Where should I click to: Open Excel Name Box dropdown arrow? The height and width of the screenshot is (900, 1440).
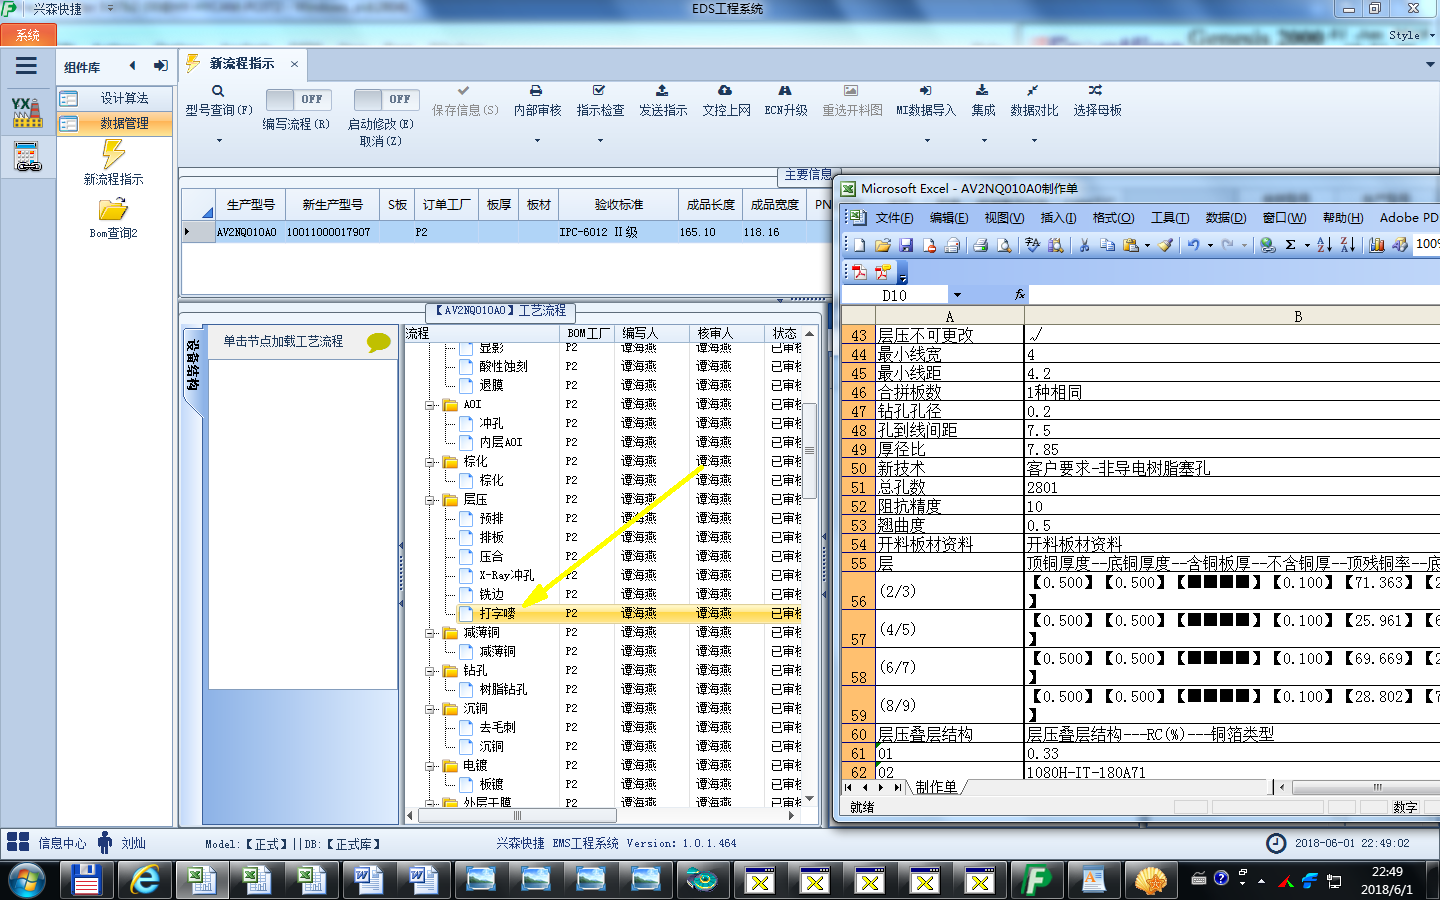[x=957, y=295]
